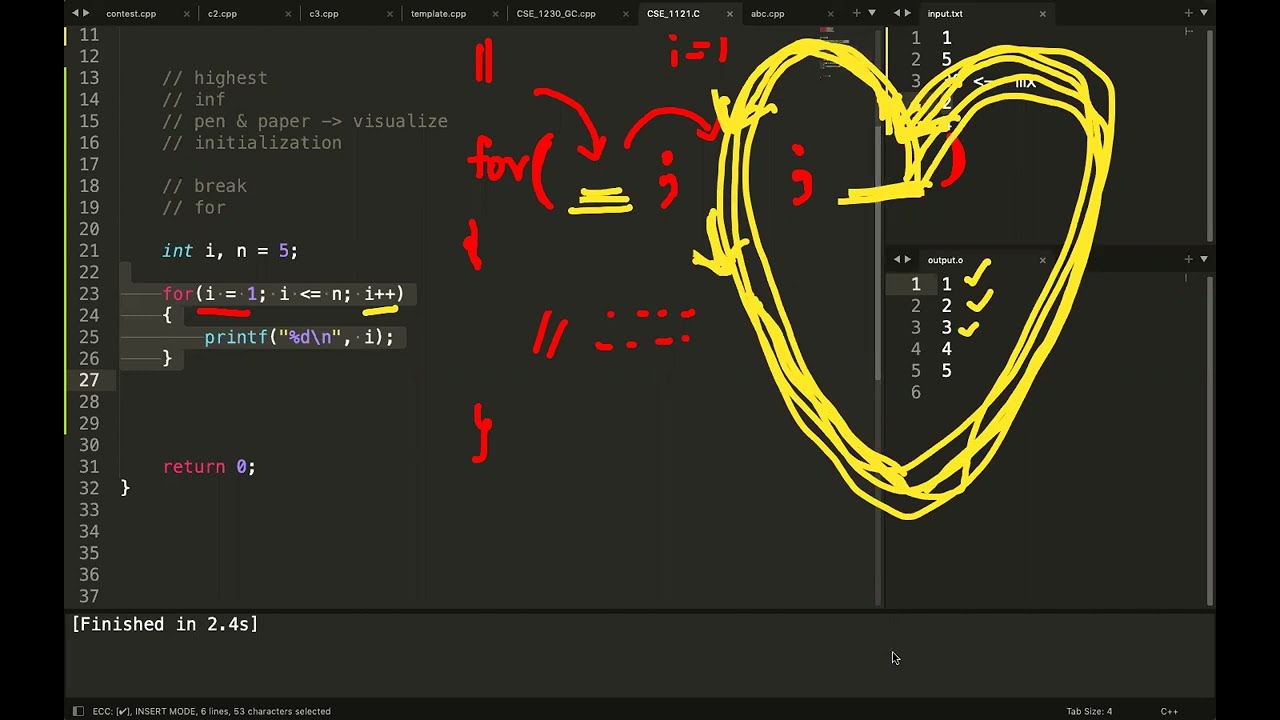Toggle the sidebar icon in status bar
Viewport: 1280px width, 720px height.
(78, 711)
